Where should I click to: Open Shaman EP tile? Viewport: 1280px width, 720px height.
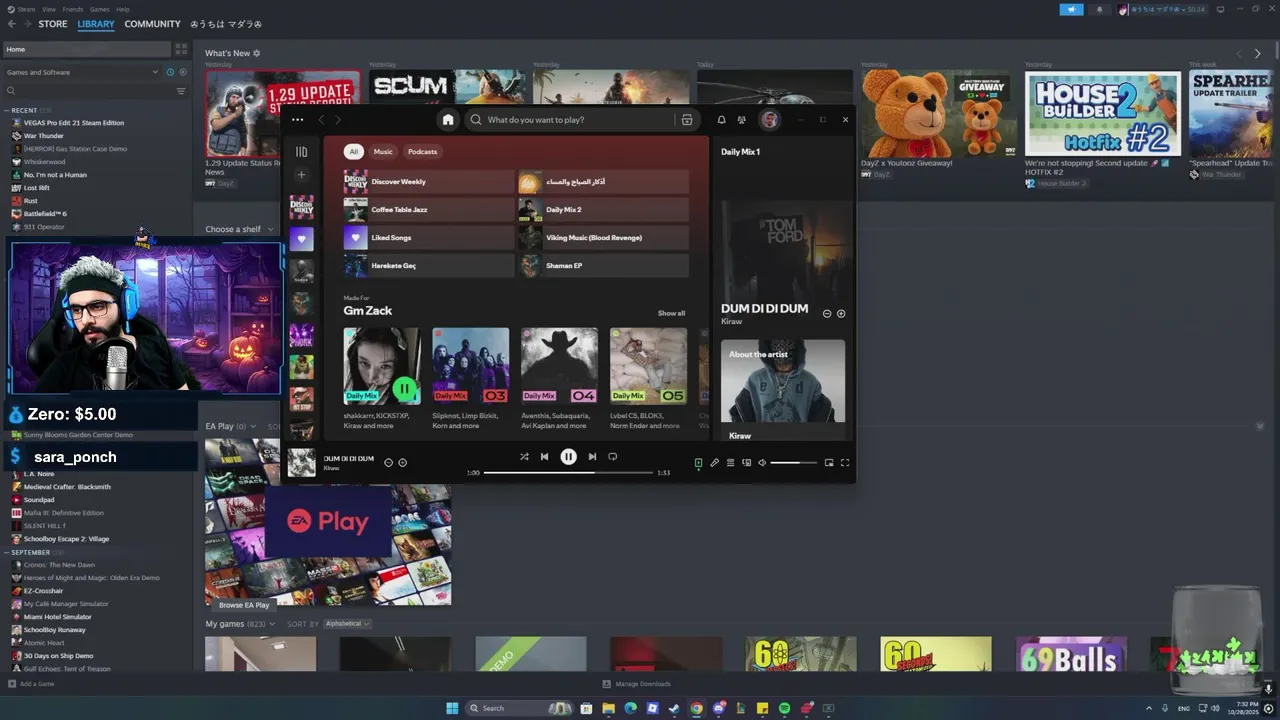coord(603,266)
